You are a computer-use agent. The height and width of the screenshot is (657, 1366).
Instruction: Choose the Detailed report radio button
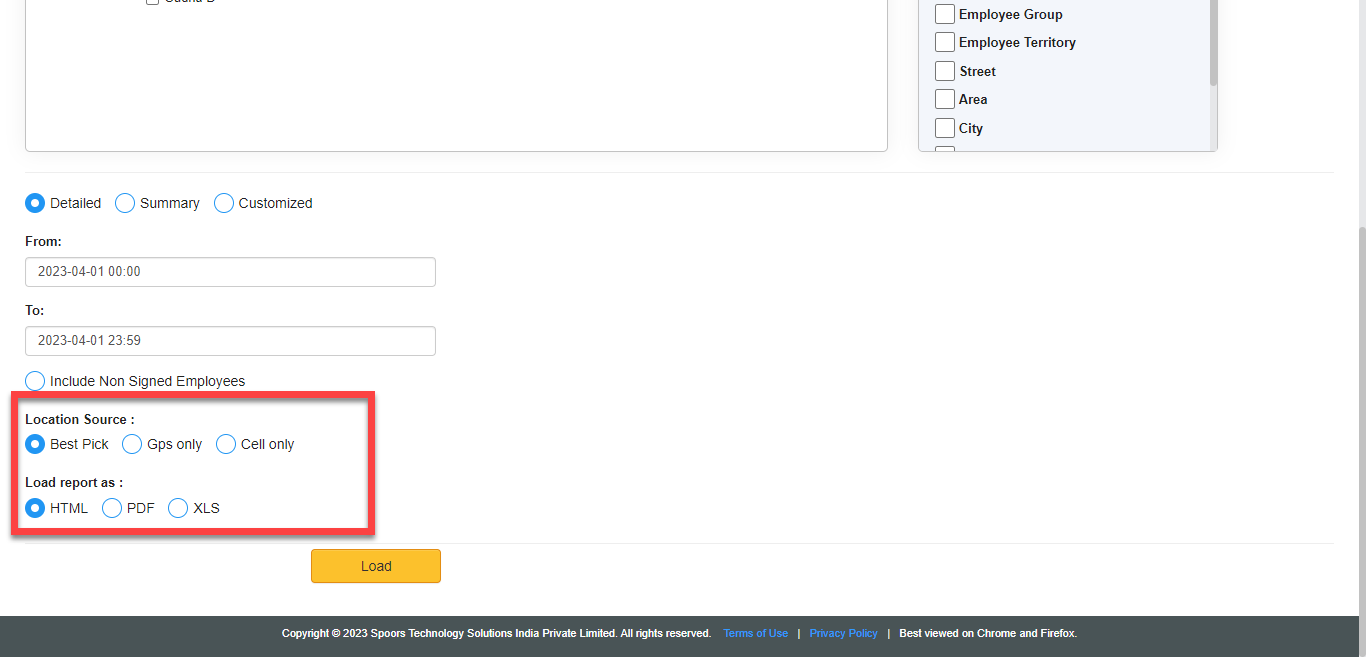[x=35, y=203]
